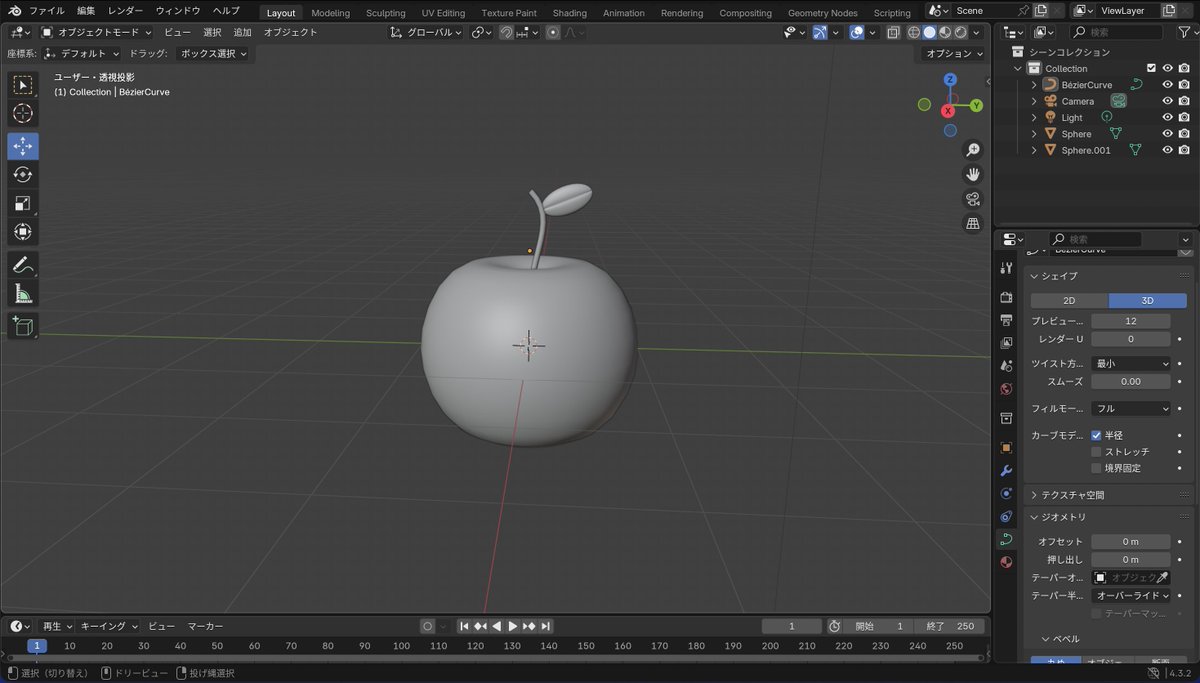Viewport: 1200px width, 683px height.
Task: Open the ファイル menu
Action: click(46, 11)
